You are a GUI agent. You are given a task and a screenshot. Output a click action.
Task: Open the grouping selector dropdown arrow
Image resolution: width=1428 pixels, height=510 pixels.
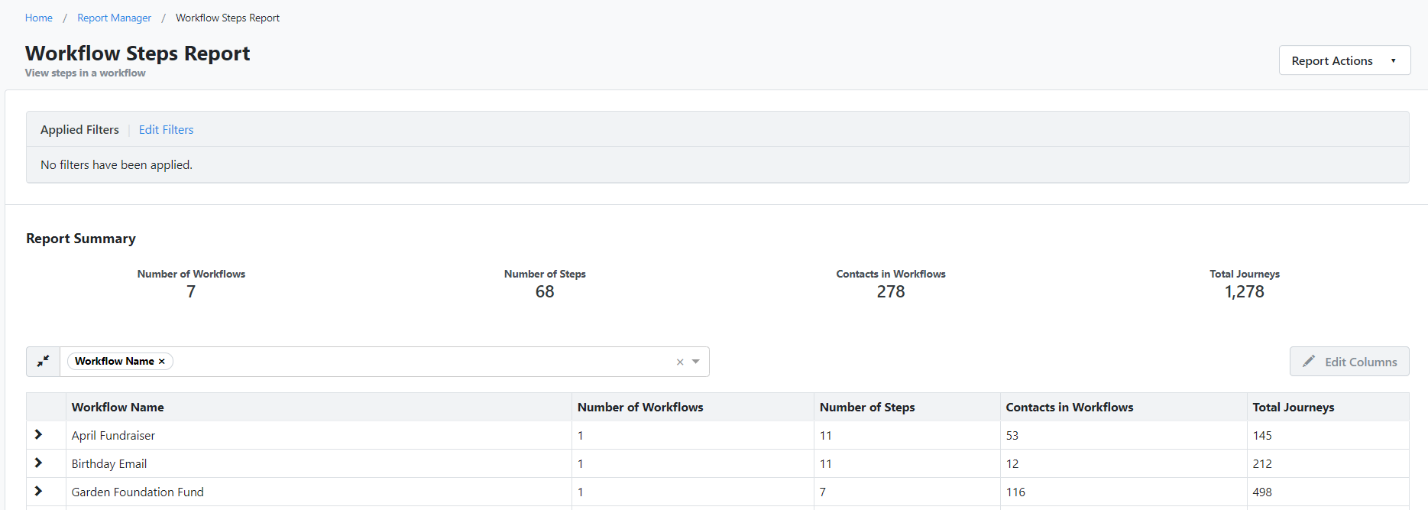click(x=696, y=362)
